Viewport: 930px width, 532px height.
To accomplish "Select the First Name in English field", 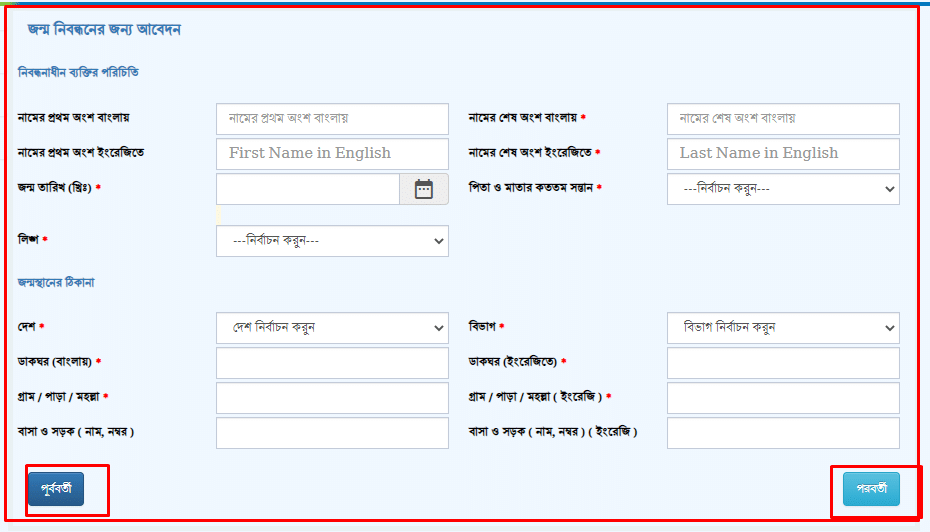I will click(332, 154).
